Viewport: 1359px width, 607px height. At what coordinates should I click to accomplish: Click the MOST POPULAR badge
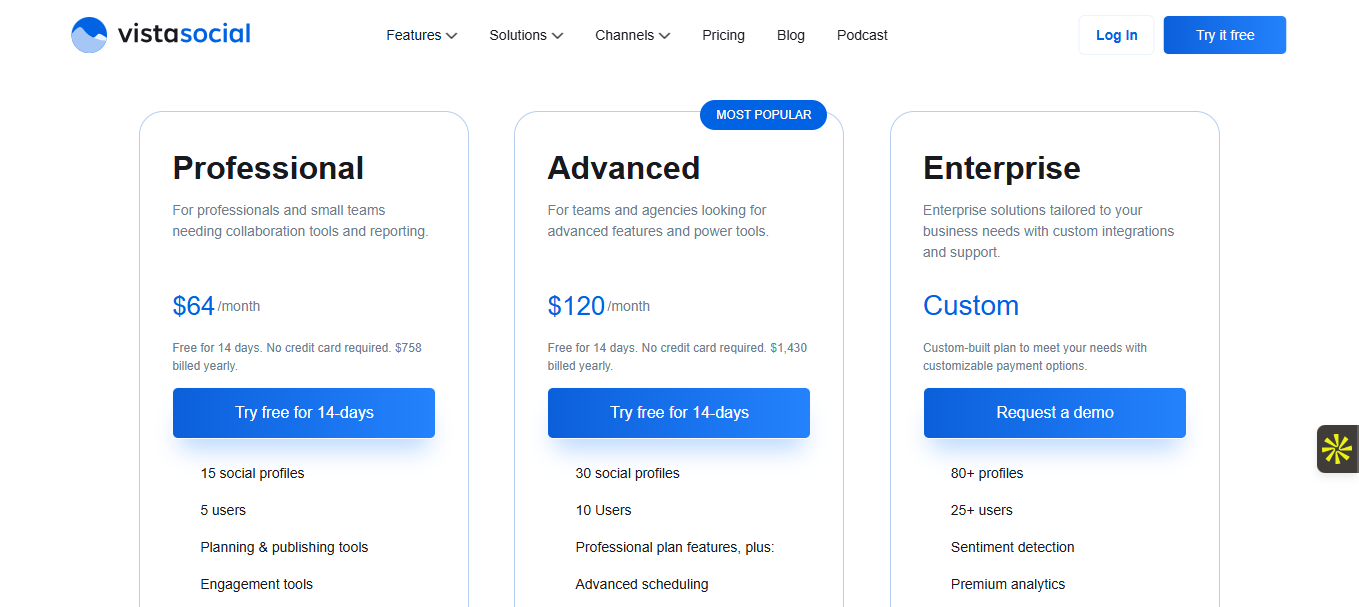763,115
